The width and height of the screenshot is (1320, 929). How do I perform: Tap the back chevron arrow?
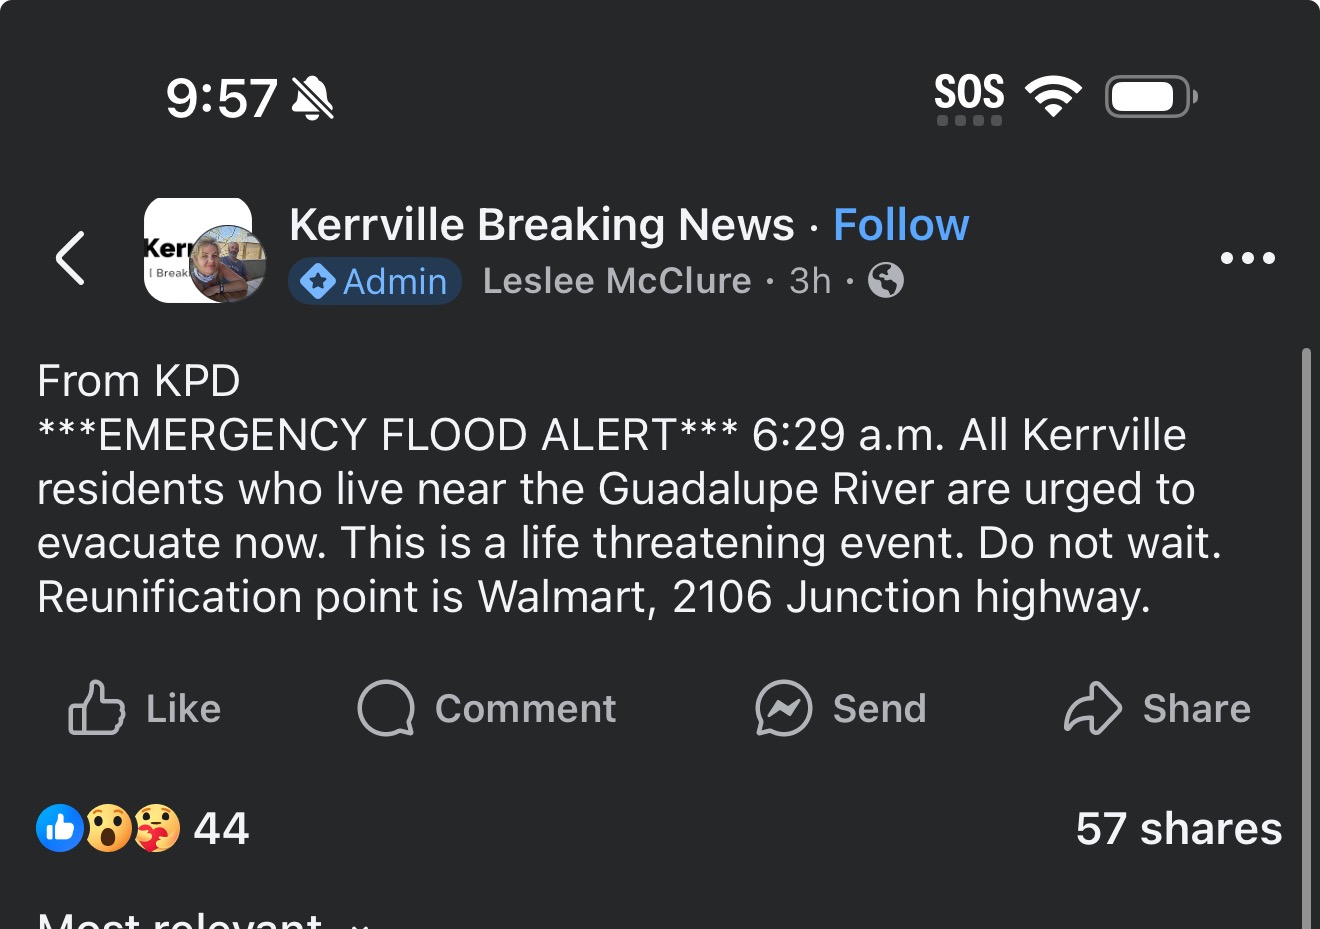(x=70, y=257)
